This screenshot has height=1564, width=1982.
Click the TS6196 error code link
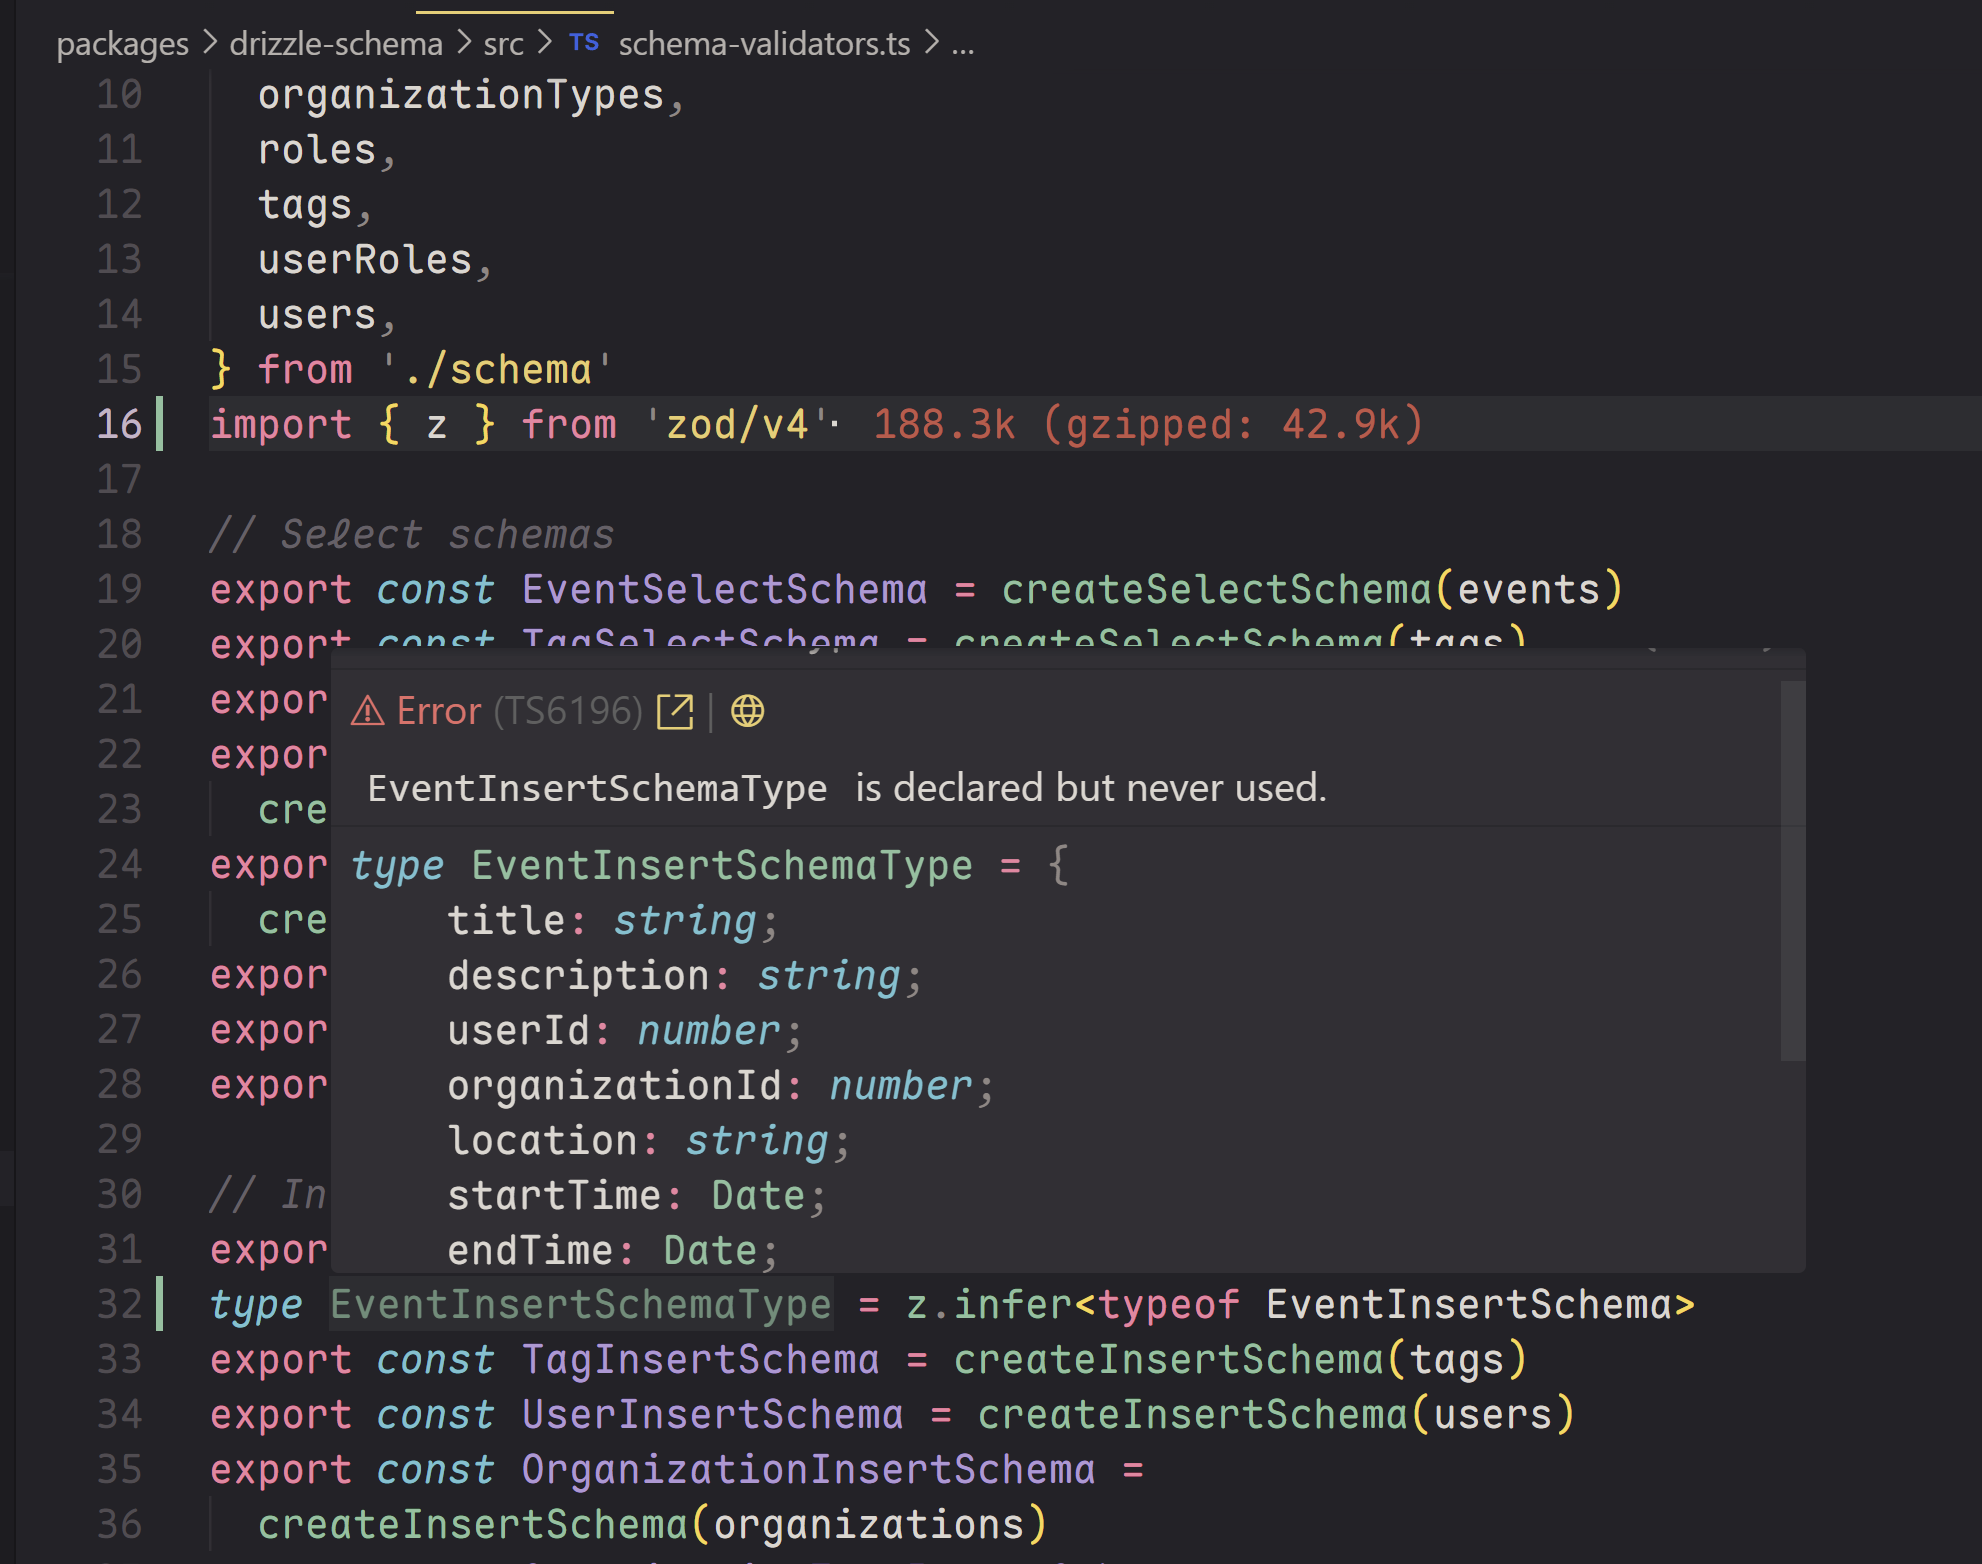[568, 712]
